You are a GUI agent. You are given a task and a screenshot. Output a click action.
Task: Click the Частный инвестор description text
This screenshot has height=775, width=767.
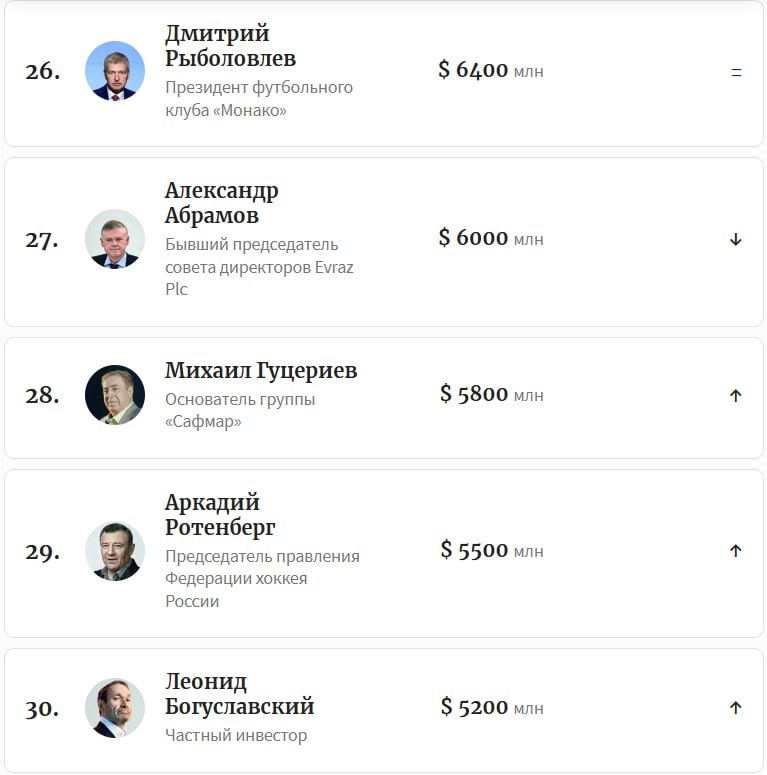tap(236, 735)
